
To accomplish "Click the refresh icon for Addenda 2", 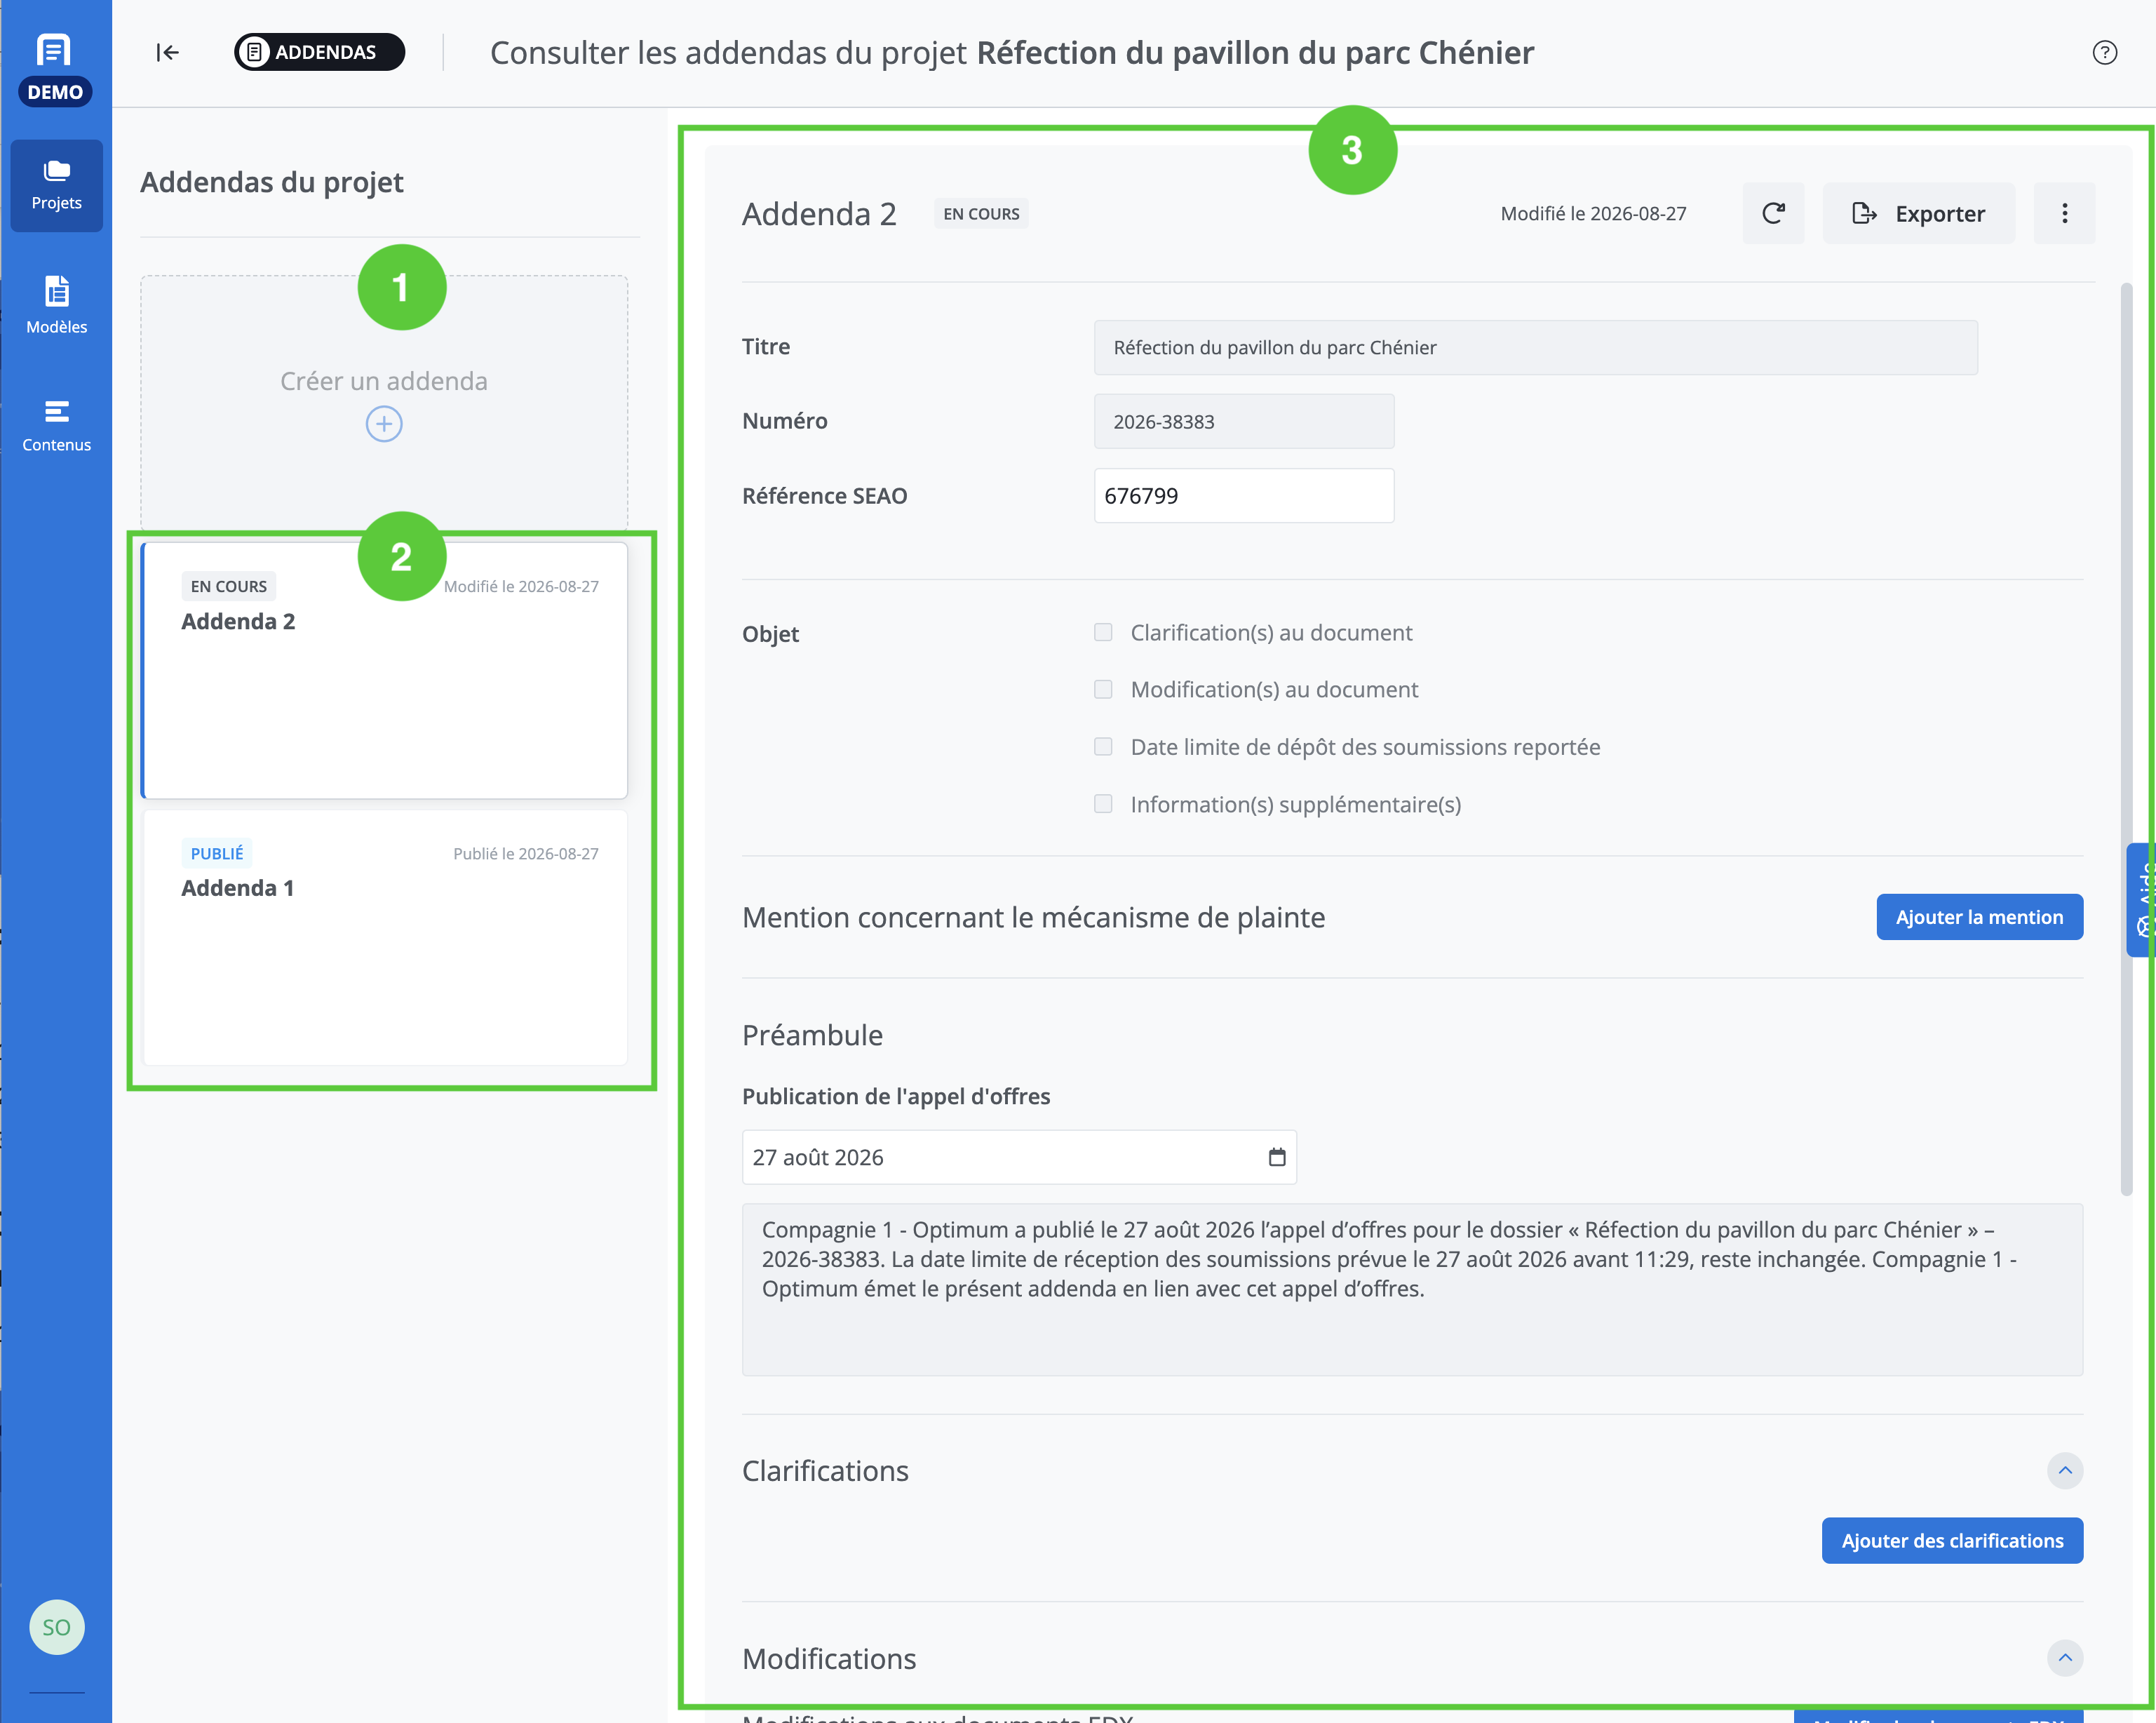I will 1773,213.
